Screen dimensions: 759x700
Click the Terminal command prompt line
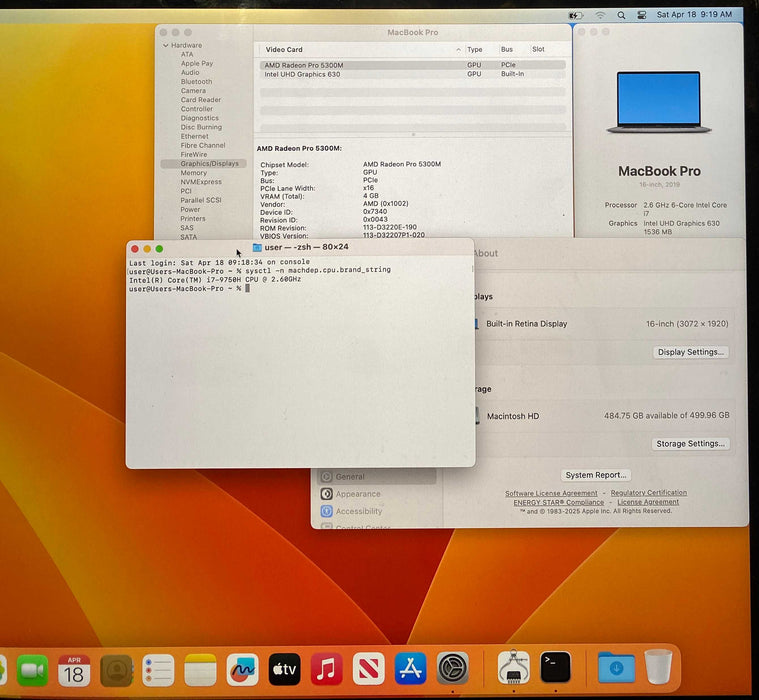coord(189,289)
